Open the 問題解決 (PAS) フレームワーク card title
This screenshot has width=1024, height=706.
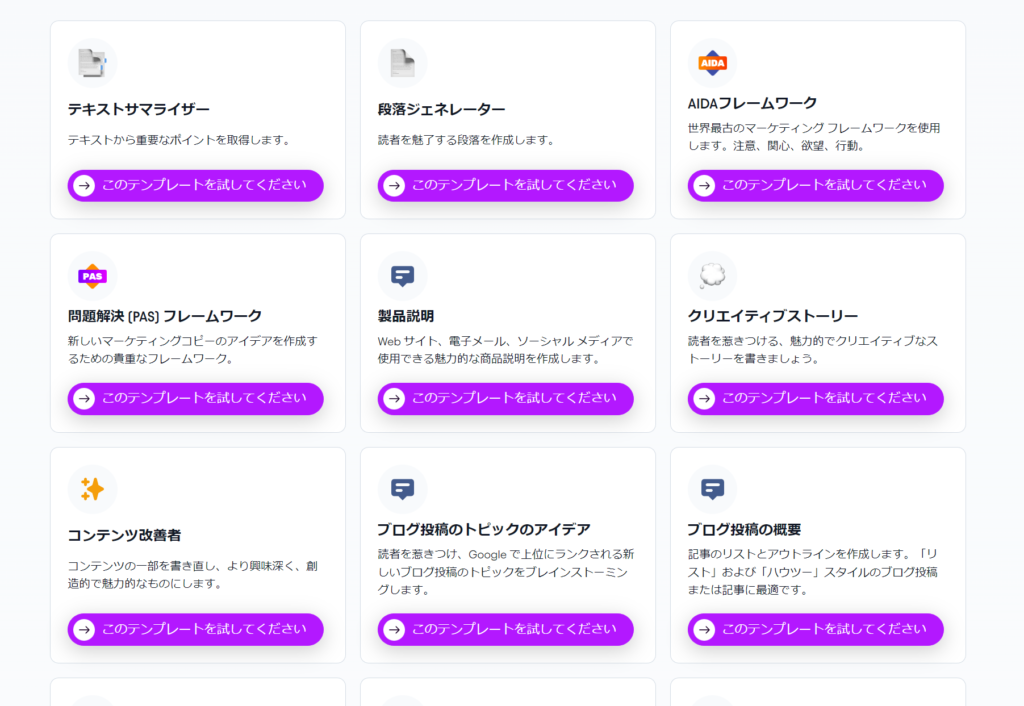click(x=165, y=316)
